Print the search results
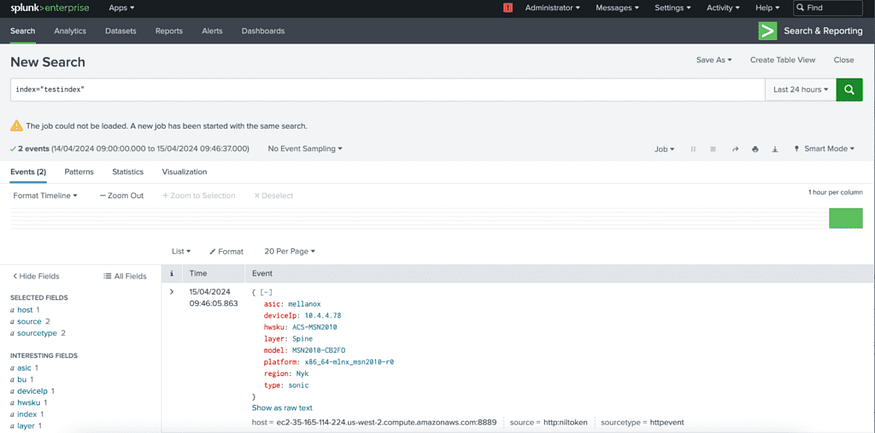875x433 pixels. 755,149
